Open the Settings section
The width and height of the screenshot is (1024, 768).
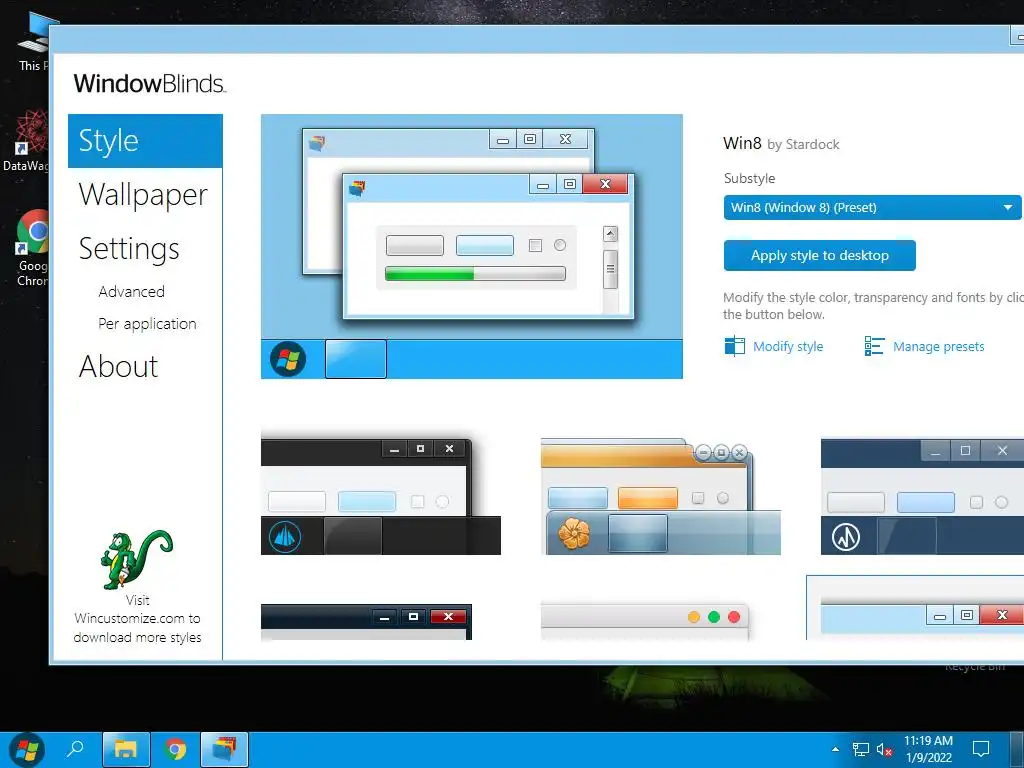coord(129,248)
